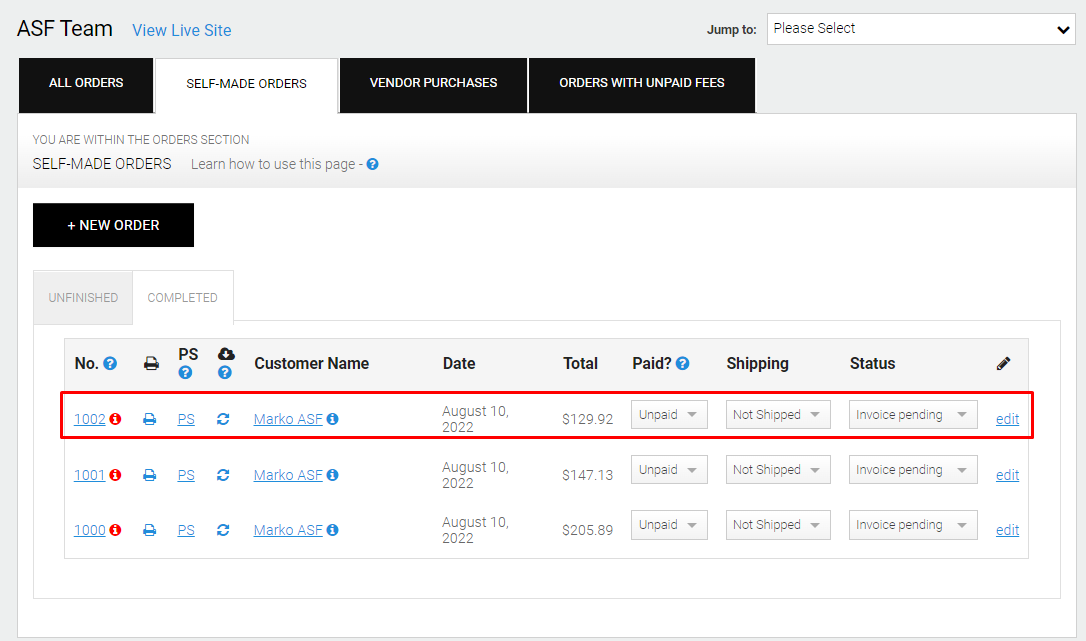Screen dimensions: 1086x641
Task: Select the Self-Made Orders tab
Action: [247, 85]
